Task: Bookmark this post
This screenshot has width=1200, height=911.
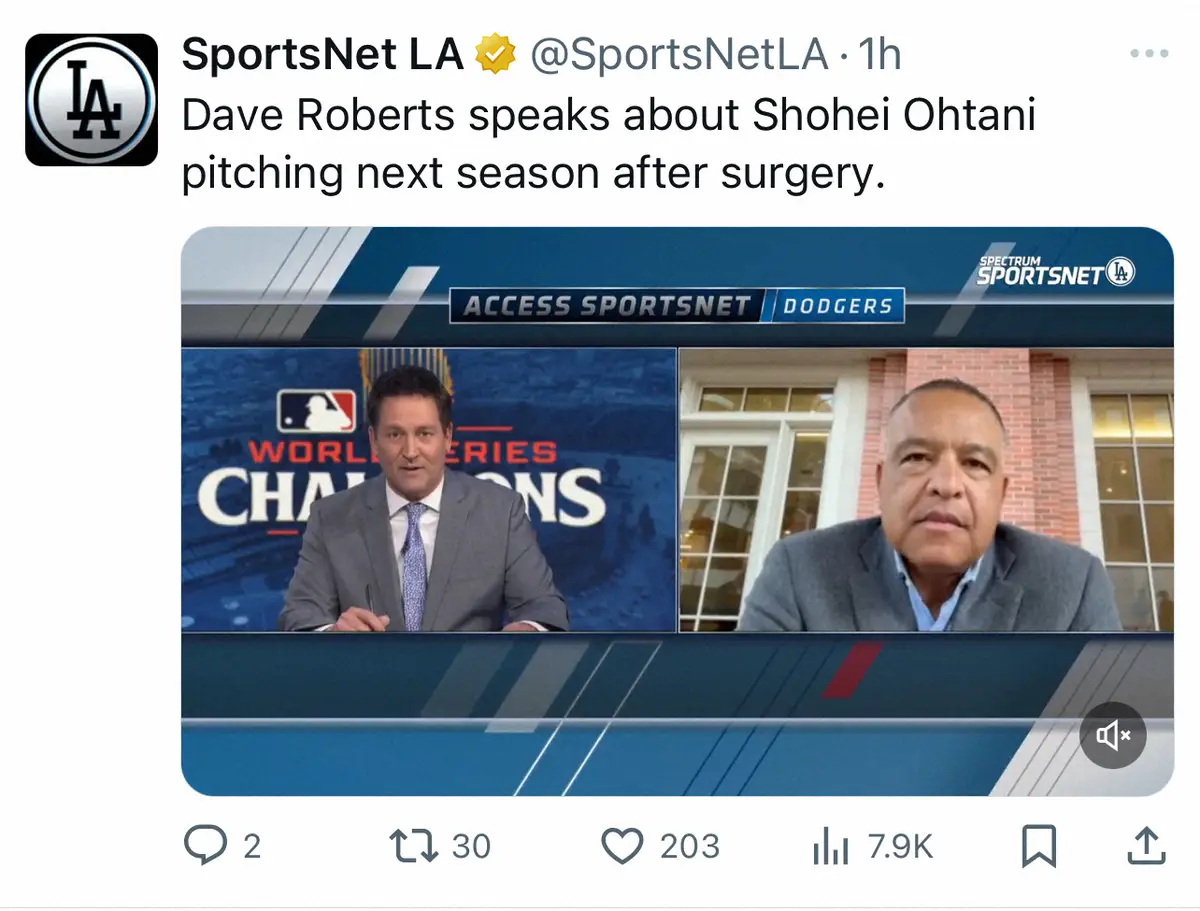Action: tap(1039, 848)
